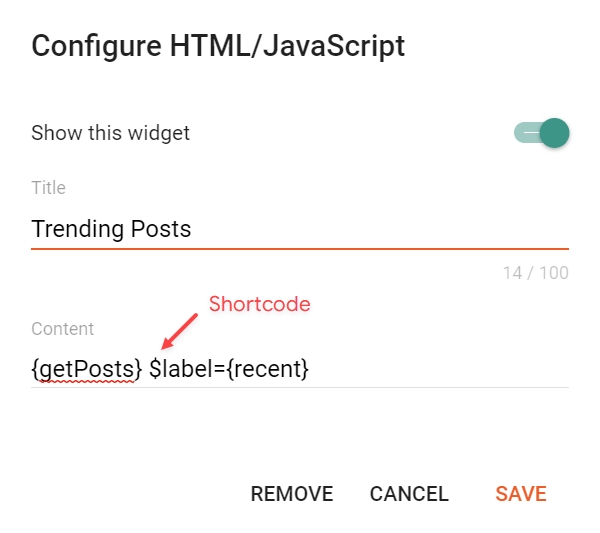
Task: Click the 14 / 100 character counter
Action: click(x=536, y=273)
